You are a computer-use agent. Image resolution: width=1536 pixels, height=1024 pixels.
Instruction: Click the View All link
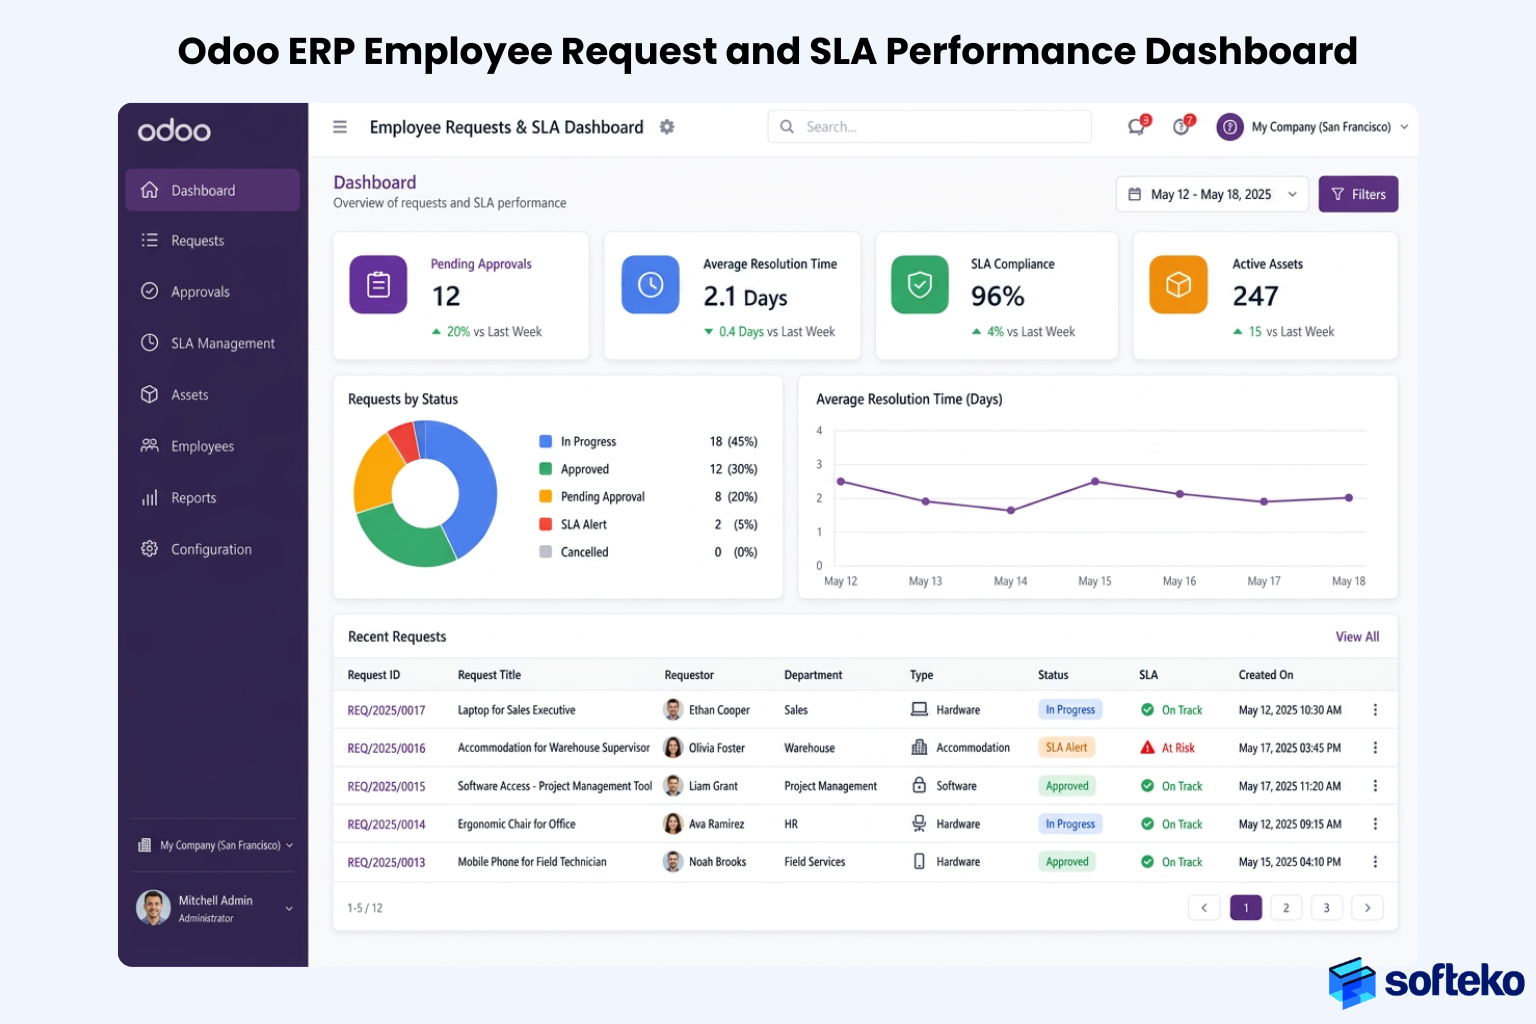click(1357, 637)
